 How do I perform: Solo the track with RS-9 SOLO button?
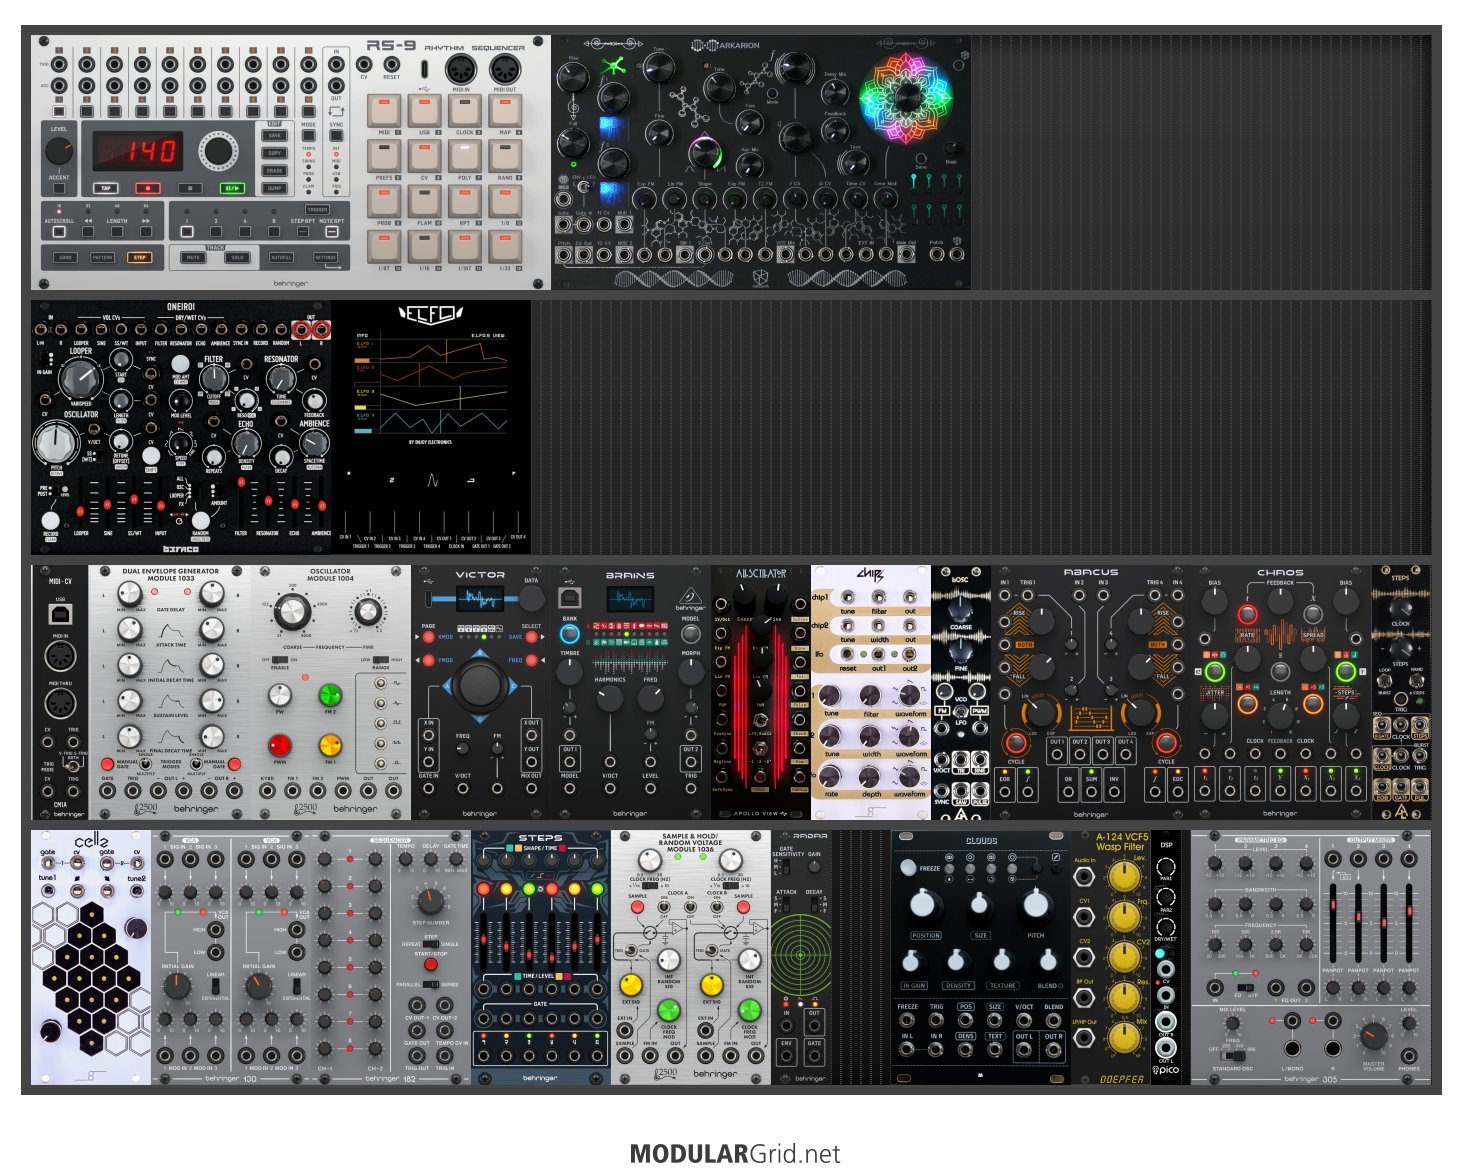click(237, 257)
